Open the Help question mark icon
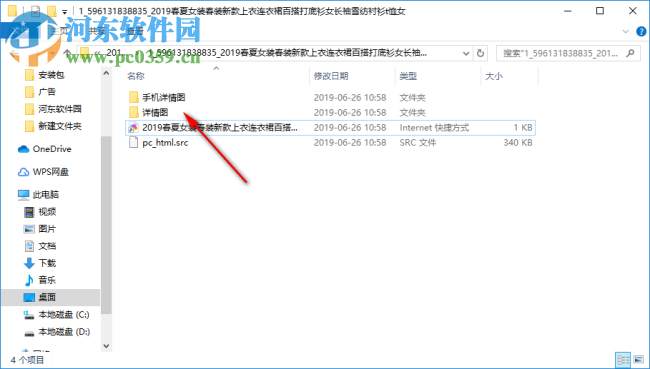Image resolution: width=650 pixels, height=369 pixels. [x=641, y=31]
